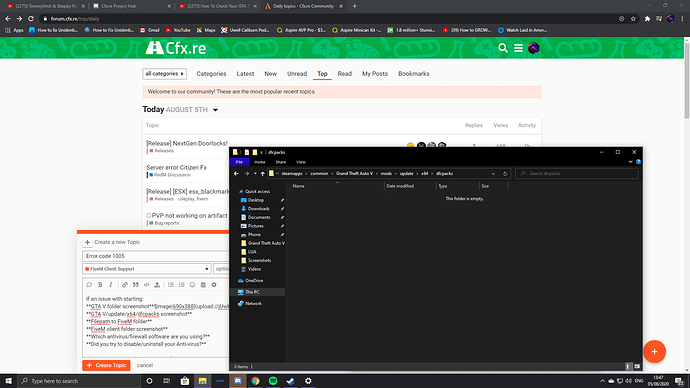Switch Explorer to large icons view

pyautogui.click(x=637, y=366)
